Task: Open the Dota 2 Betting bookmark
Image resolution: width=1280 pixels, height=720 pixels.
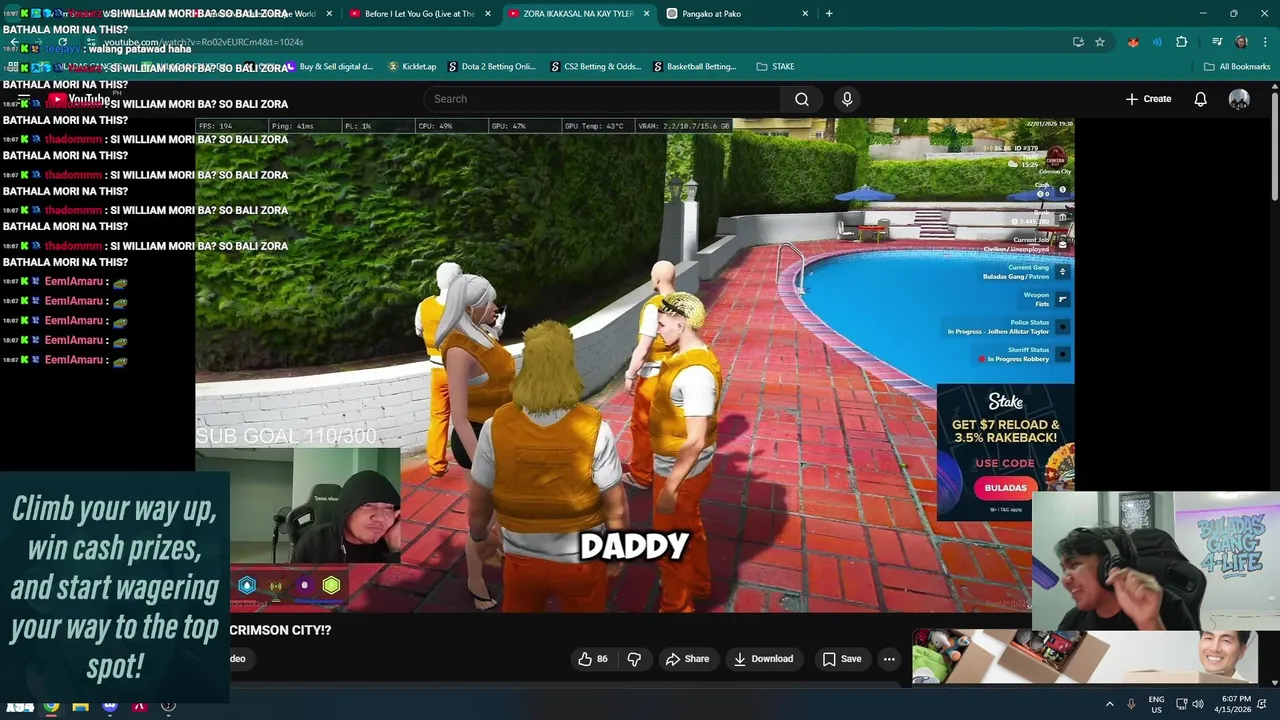Action: coord(492,67)
